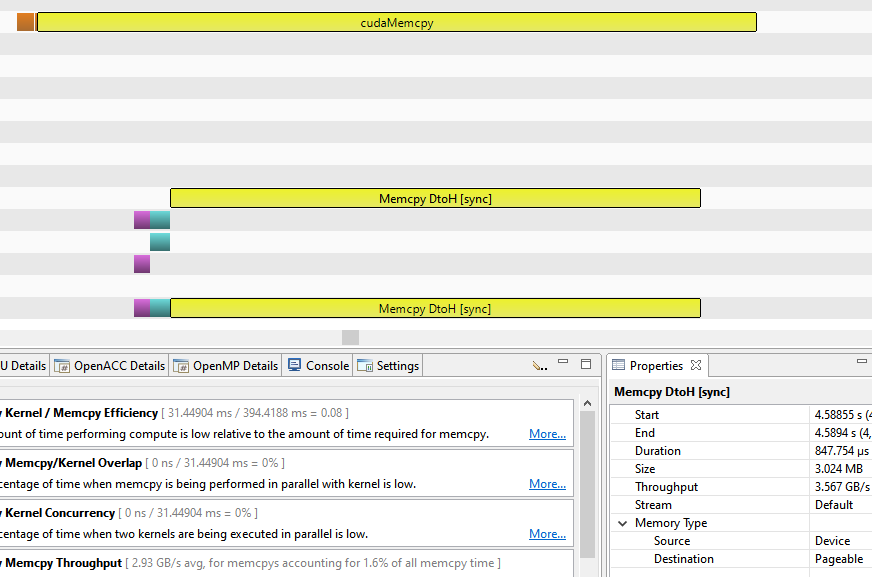Collapse the Memory Type property group
The image size is (872, 577).
point(623,523)
